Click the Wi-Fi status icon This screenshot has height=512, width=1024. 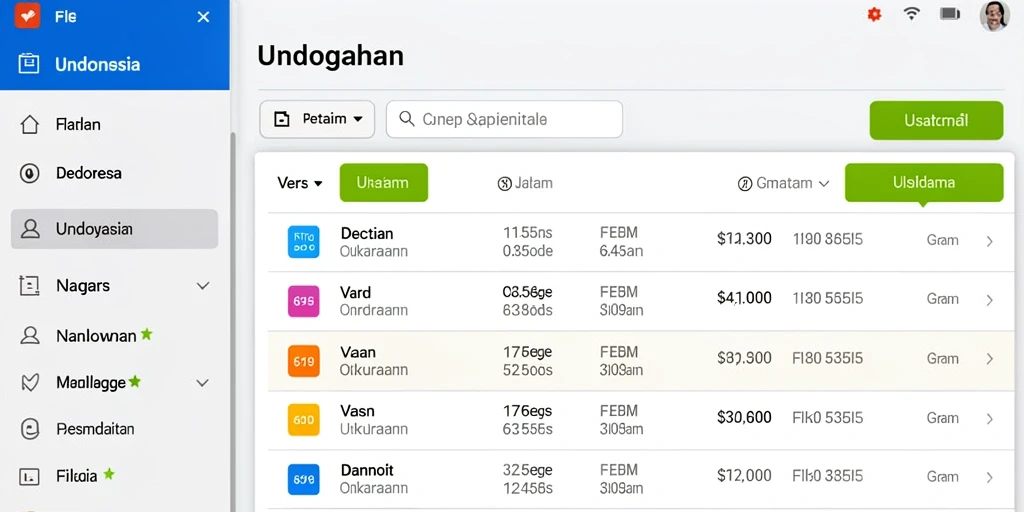click(912, 14)
